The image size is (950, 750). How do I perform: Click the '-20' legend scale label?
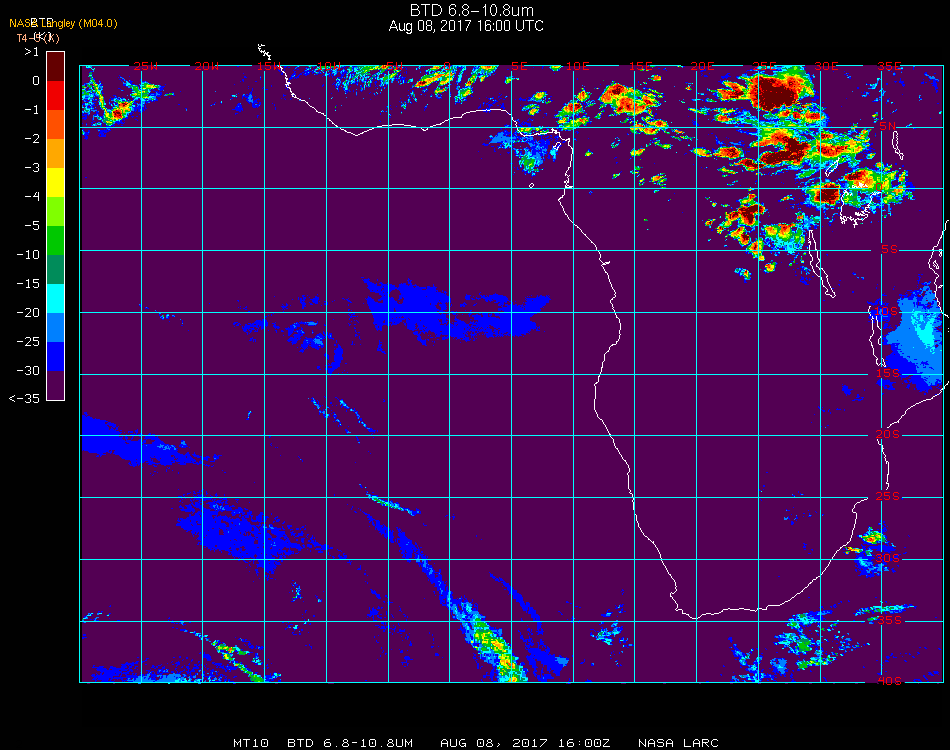[x=28, y=313]
